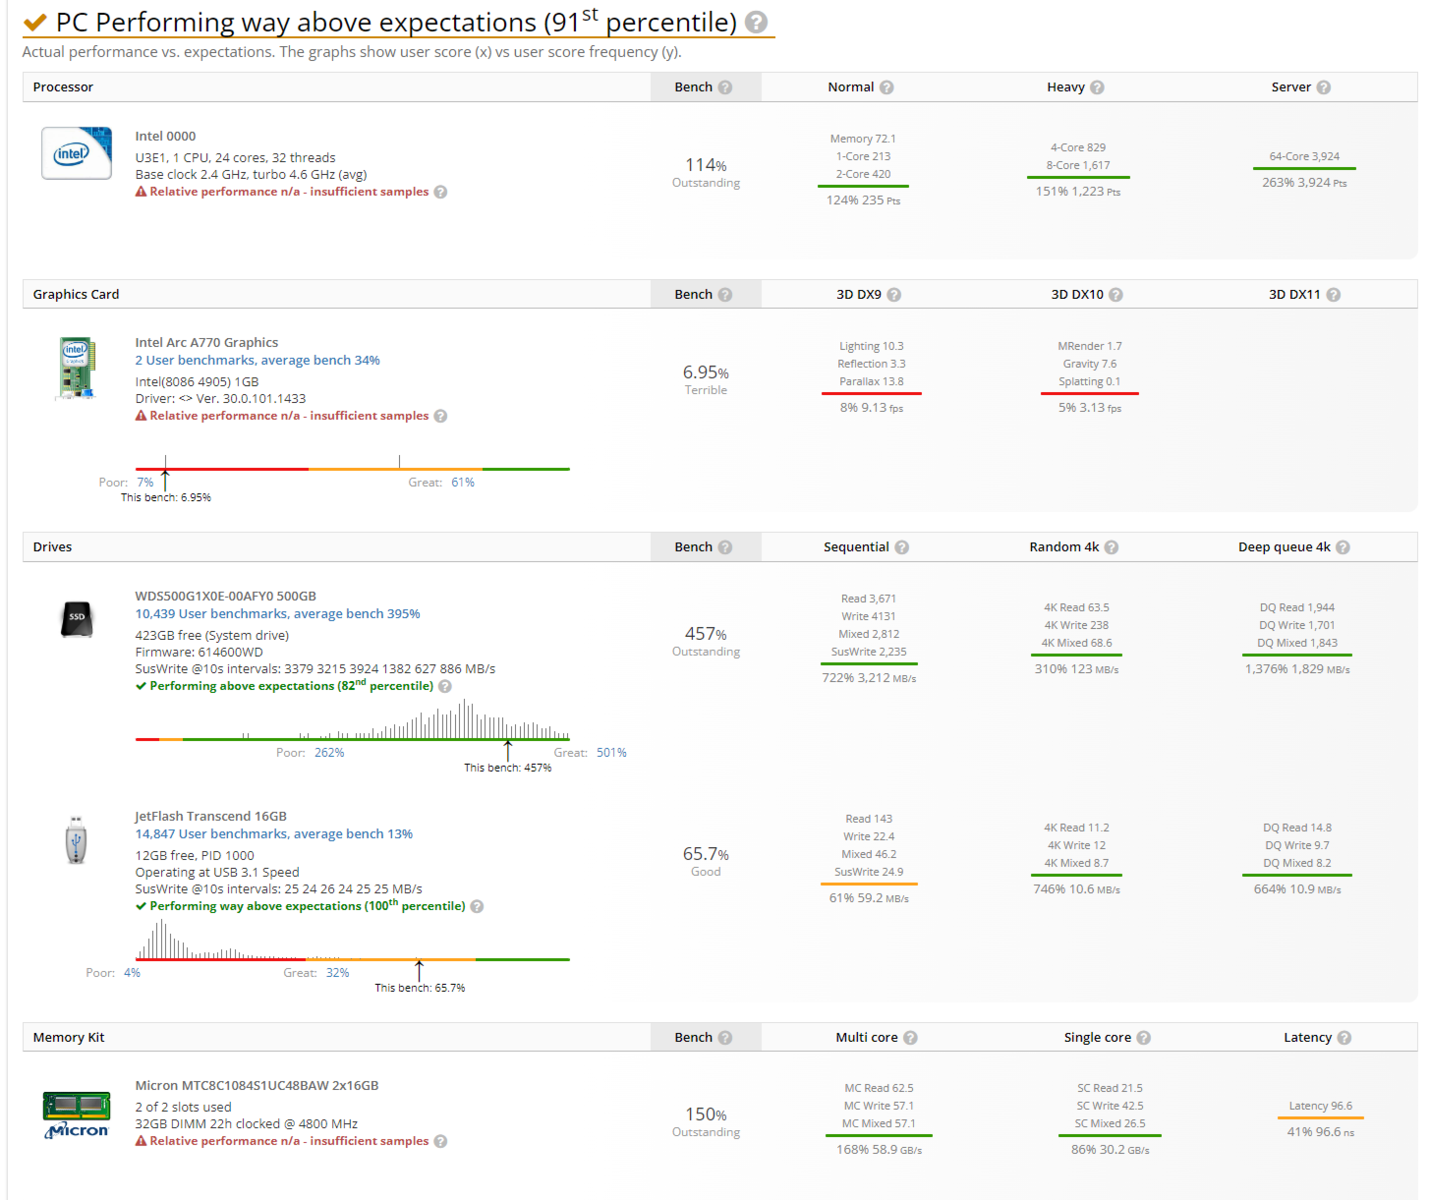Click the 'This bench: 457%' chart marker label

tap(508, 768)
